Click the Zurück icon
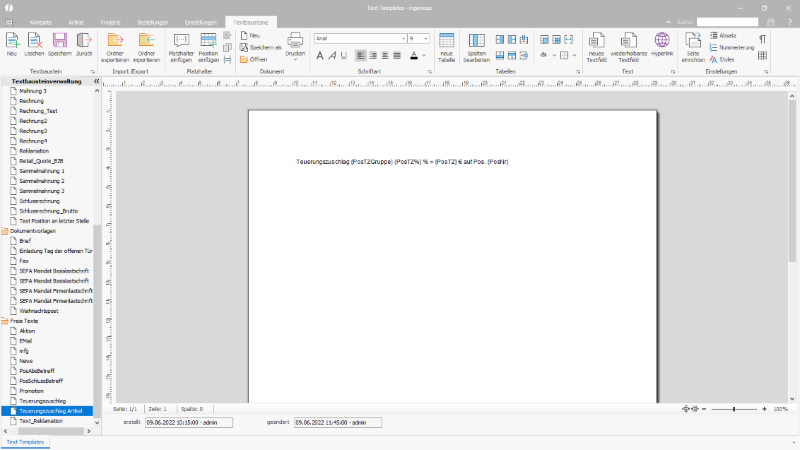 point(84,44)
